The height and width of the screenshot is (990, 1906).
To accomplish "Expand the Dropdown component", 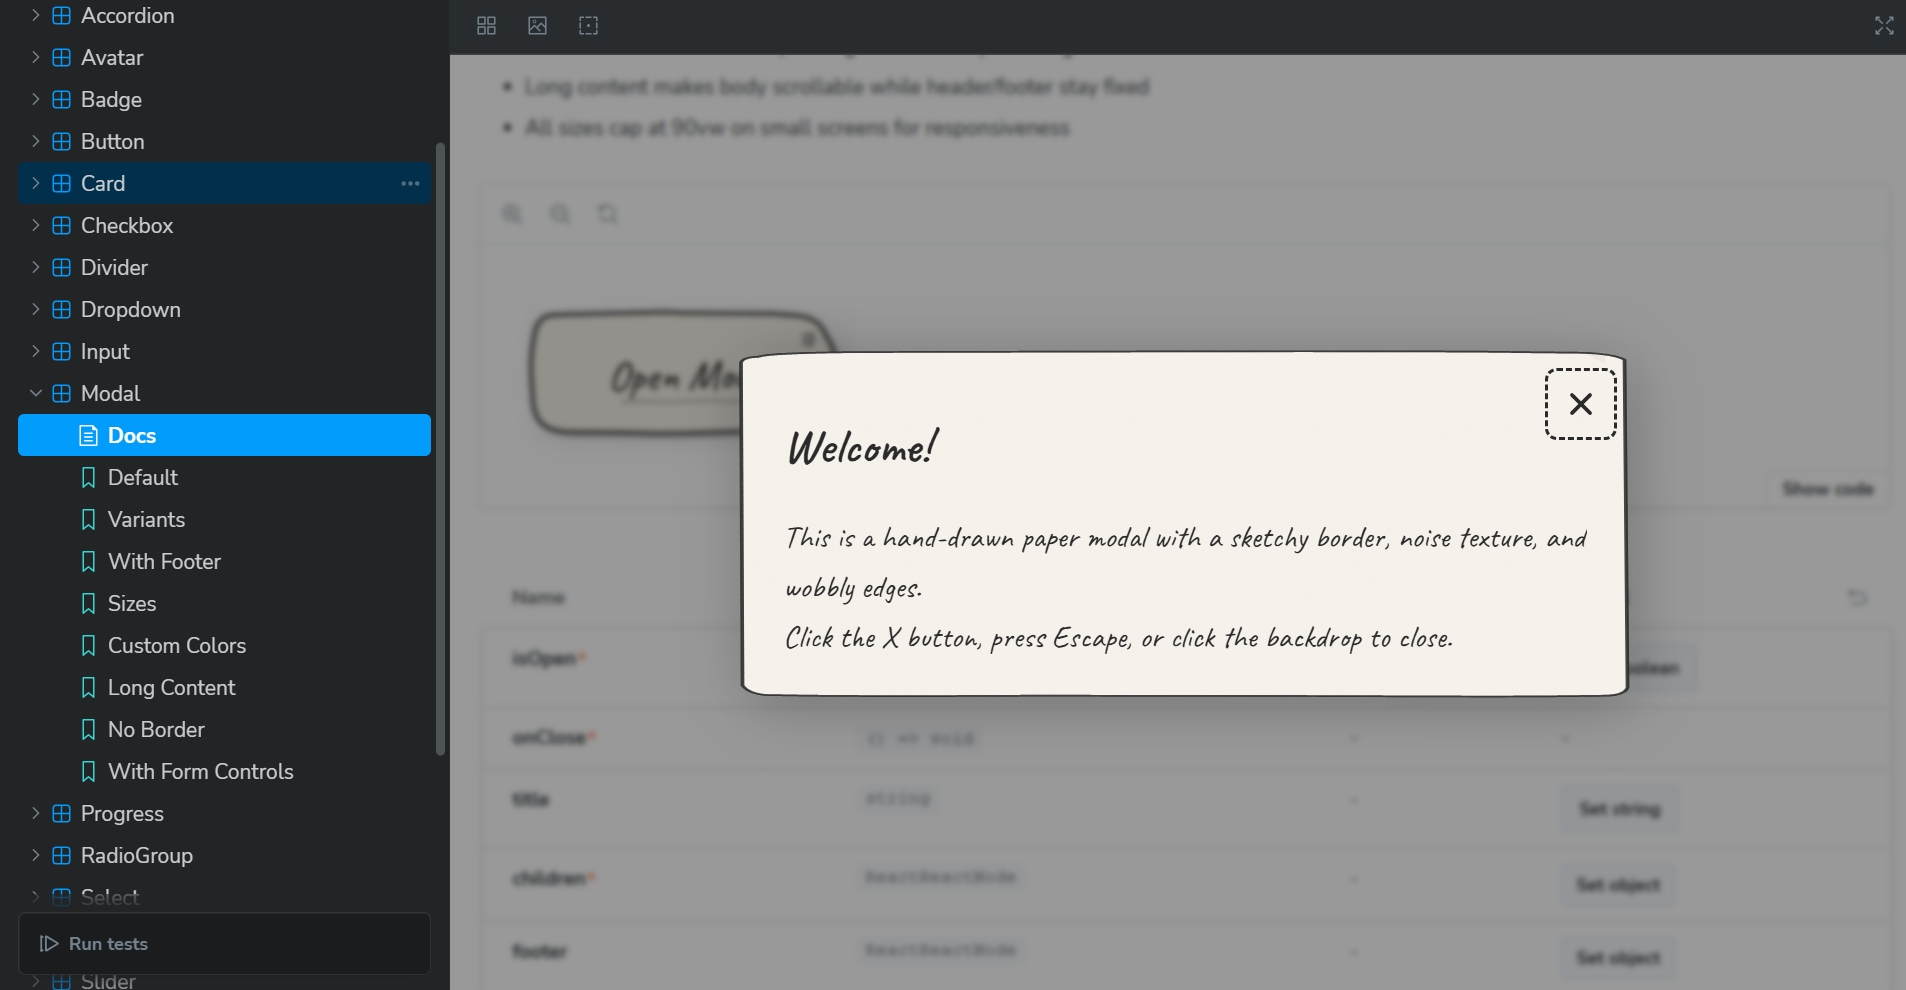I will pos(36,309).
